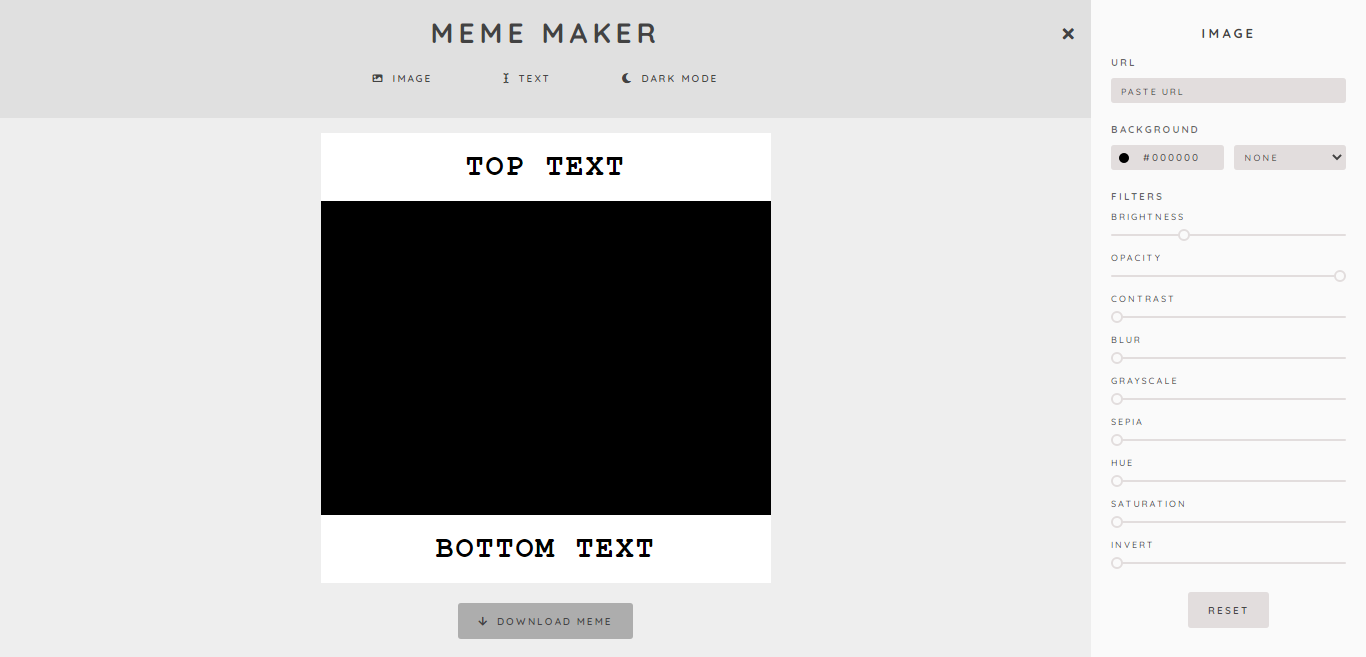The width and height of the screenshot is (1366, 657).
Task: Toggle Dark Mode
Action: [669, 78]
